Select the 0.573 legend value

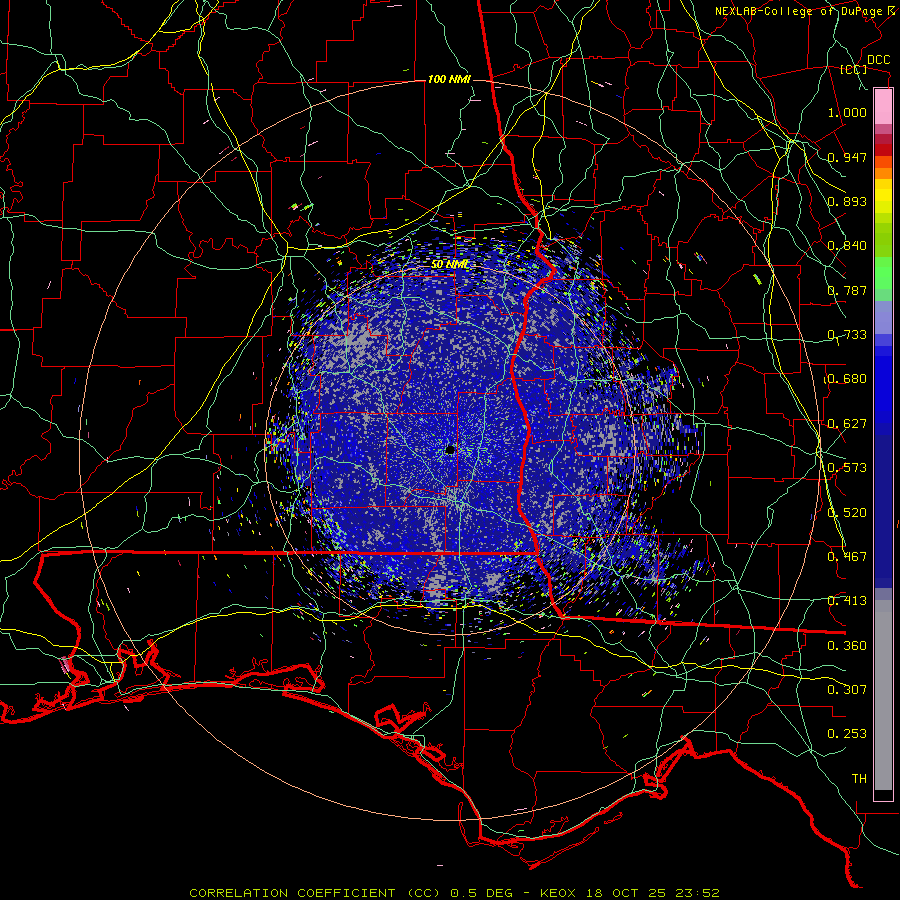pyautogui.click(x=847, y=468)
